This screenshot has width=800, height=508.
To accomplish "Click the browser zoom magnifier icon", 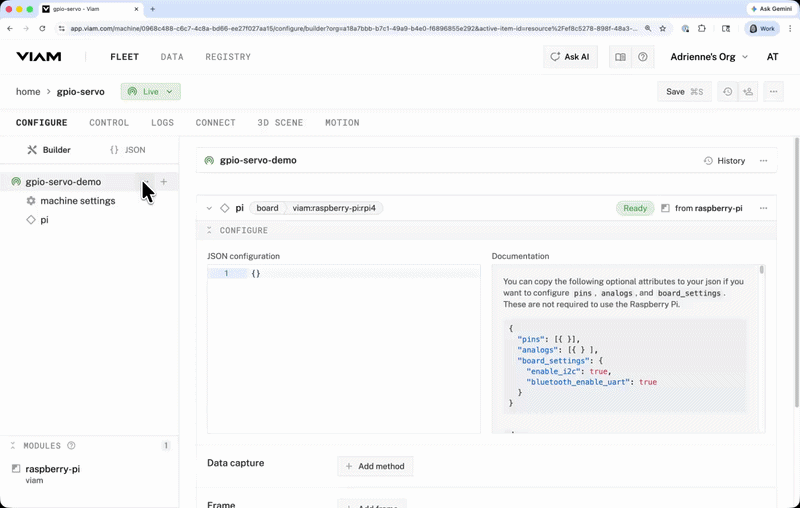I will tap(648, 29).
